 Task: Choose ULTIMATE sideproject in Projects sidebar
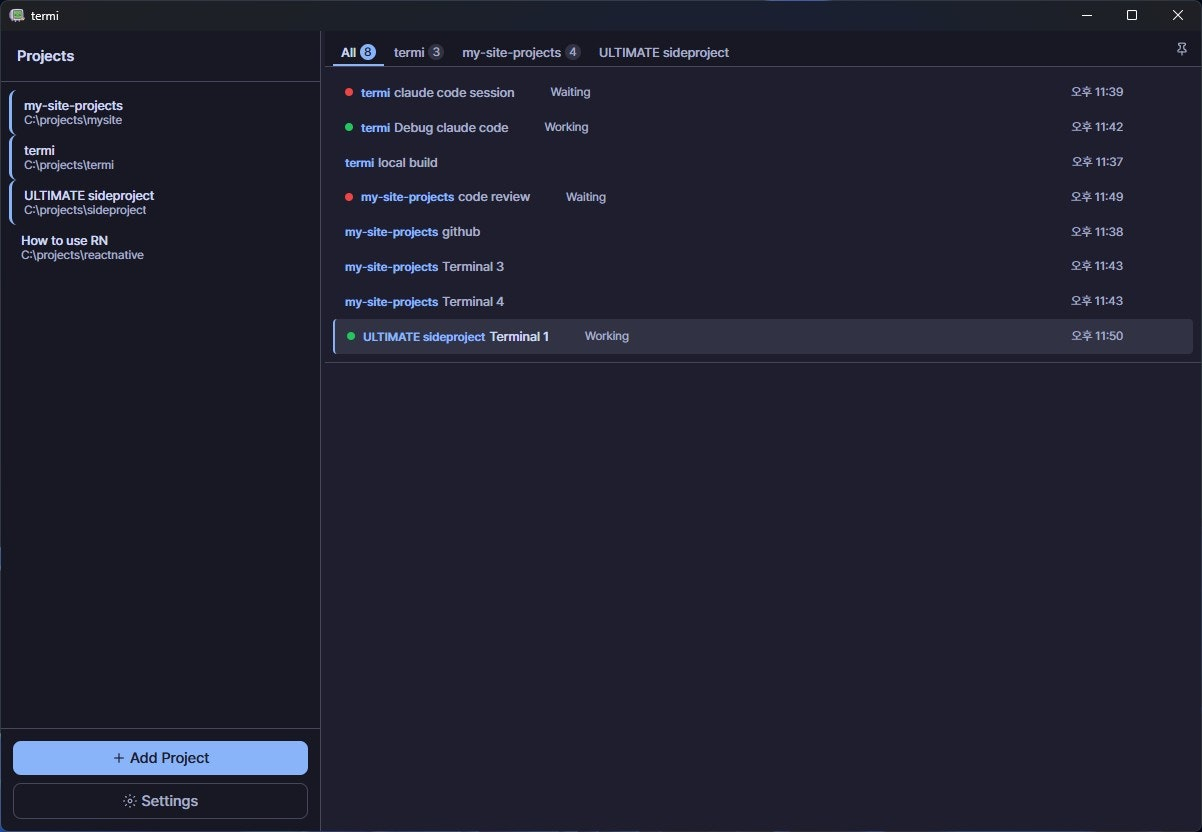89,202
